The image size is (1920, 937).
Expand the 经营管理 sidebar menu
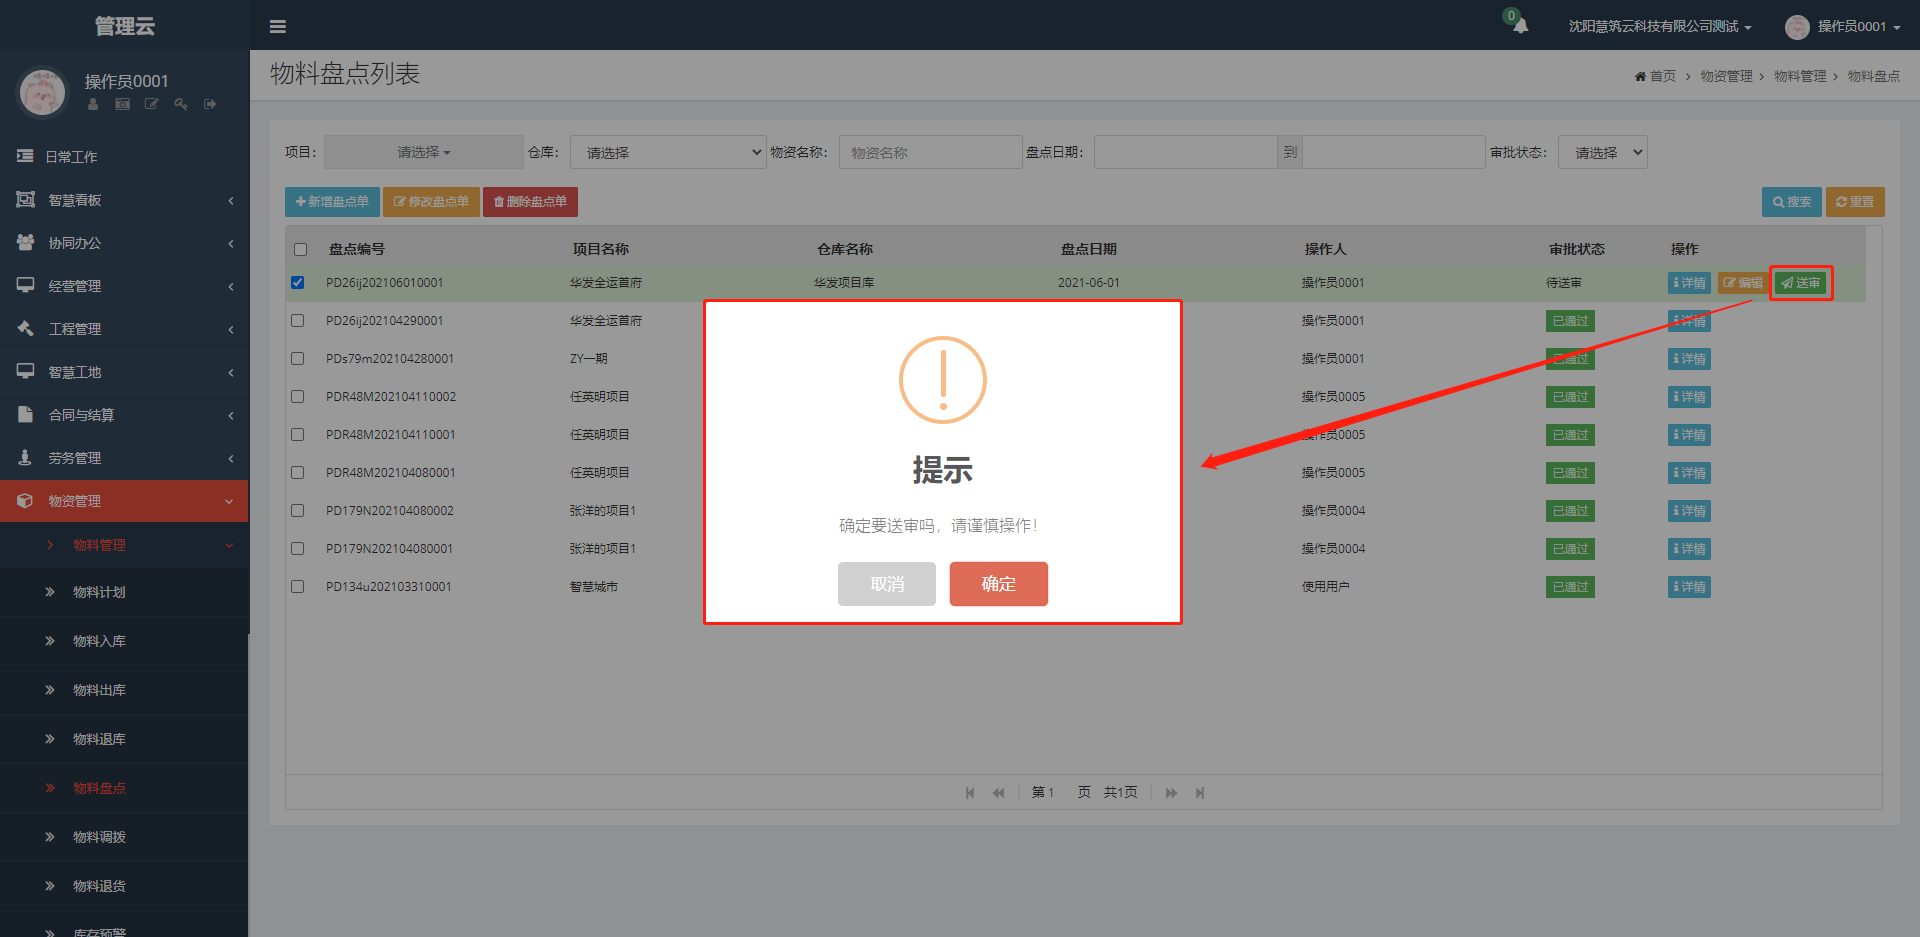tap(124, 286)
